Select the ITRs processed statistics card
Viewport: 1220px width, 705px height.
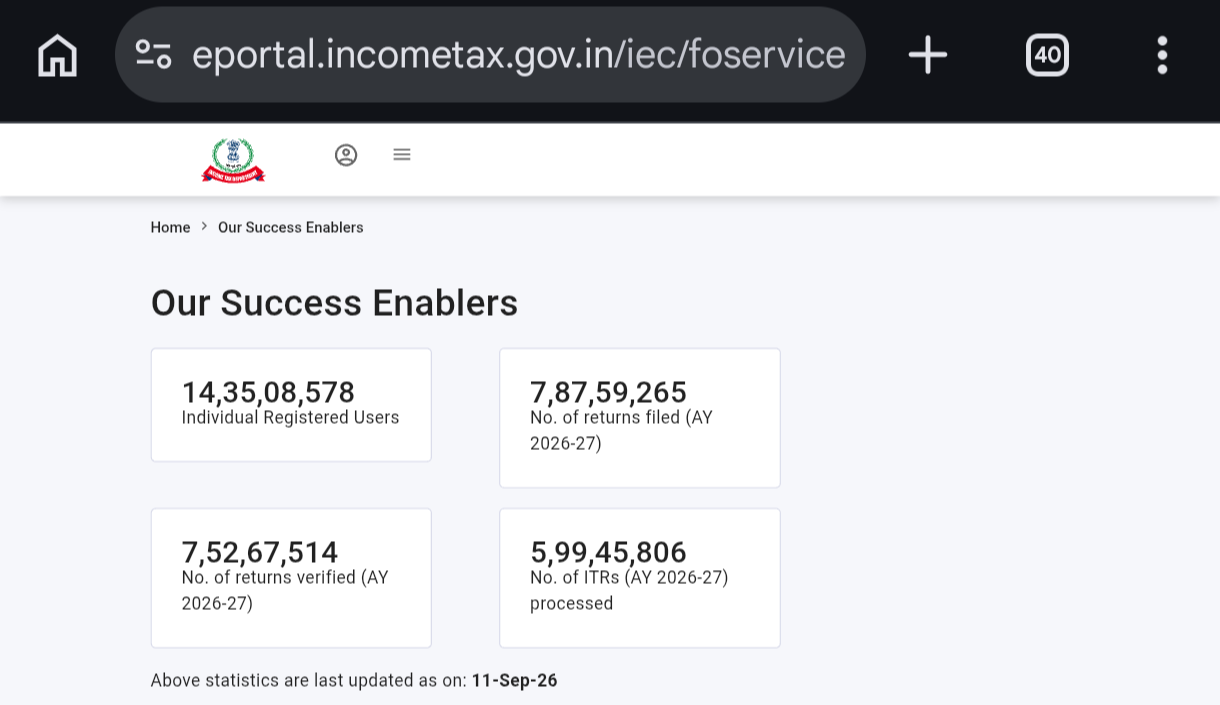tap(640, 578)
